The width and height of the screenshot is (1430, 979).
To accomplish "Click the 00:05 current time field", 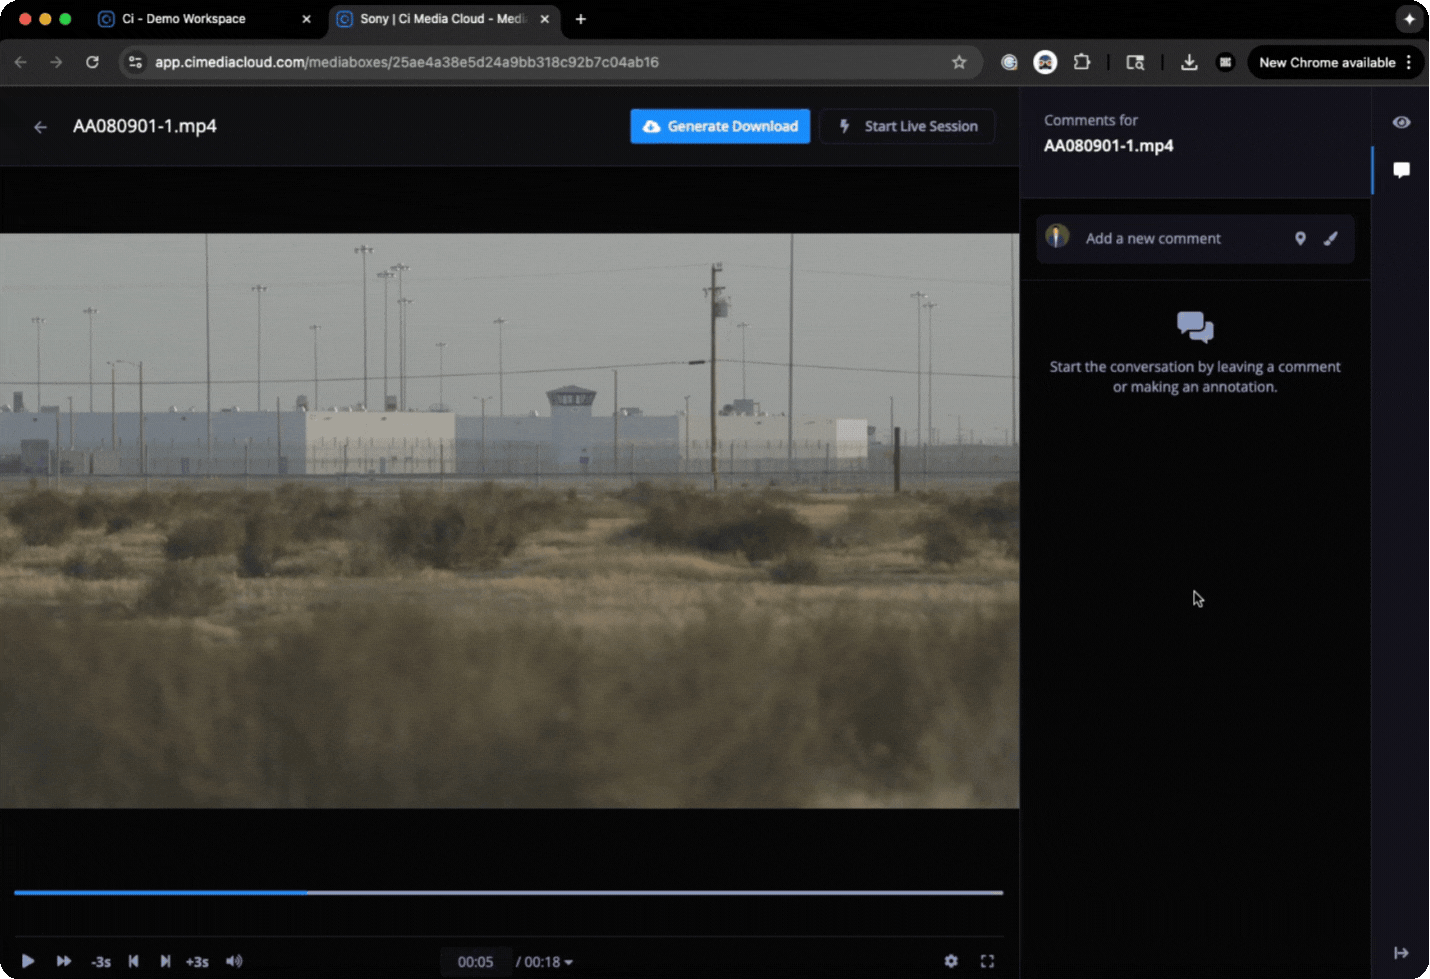I will [476, 962].
